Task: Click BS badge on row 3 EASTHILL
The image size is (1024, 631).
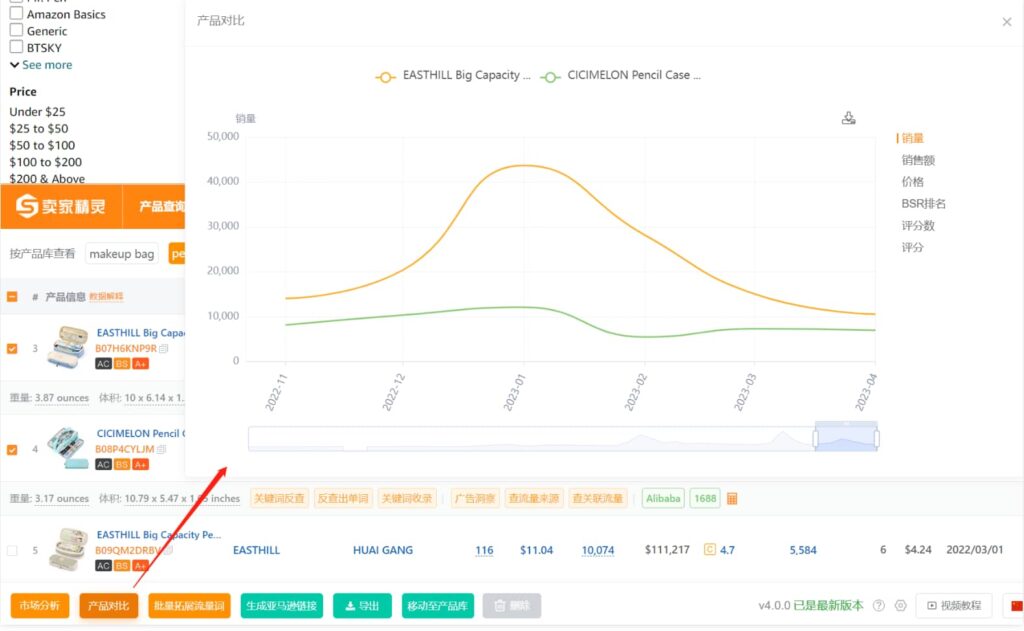Action: 121,363
